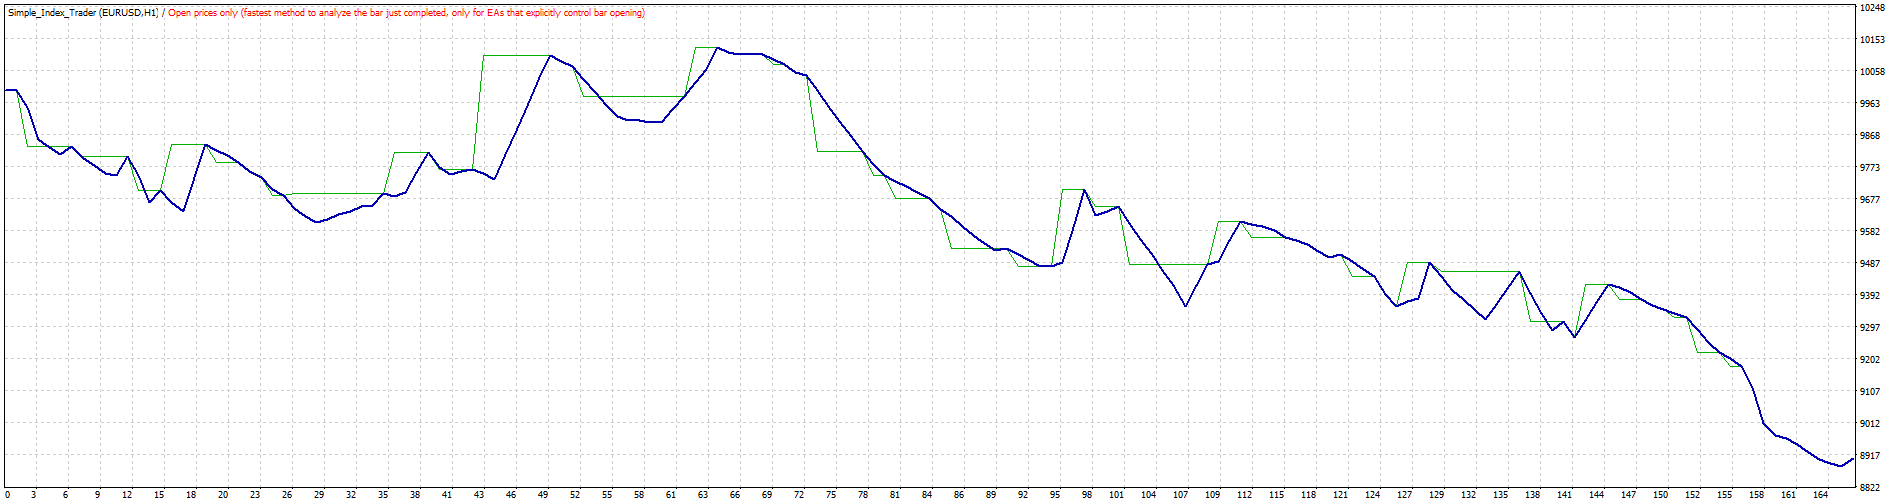Select trade number 35 on horizontal axis
The image size is (1900, 504).
click(383, 495)
